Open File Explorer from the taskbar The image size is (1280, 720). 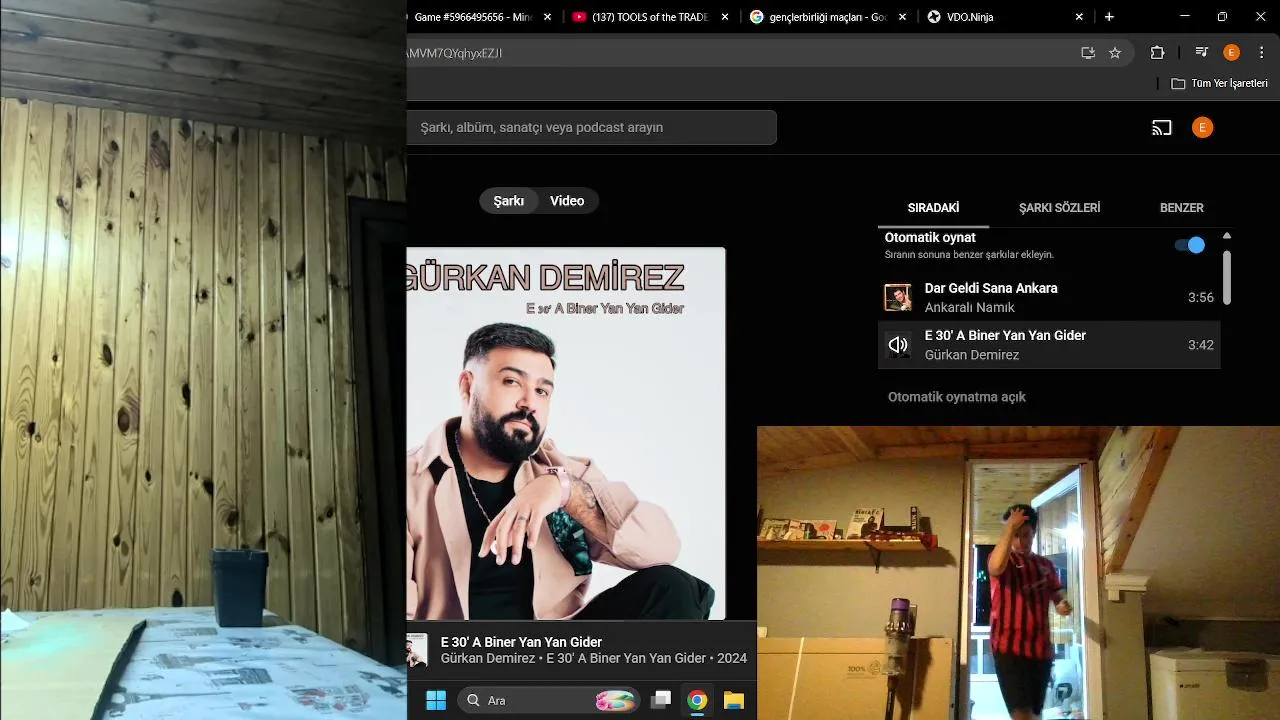coord(734,701)
